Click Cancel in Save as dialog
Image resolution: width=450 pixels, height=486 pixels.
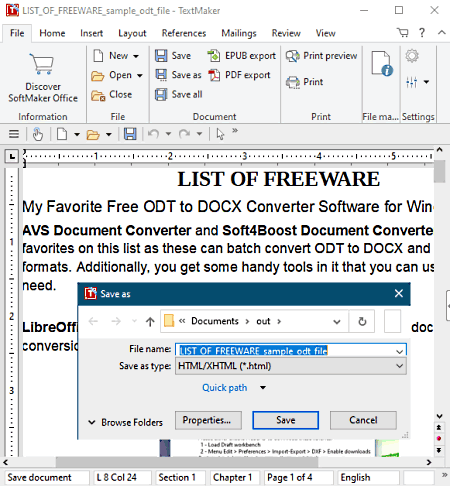(363, 420)
